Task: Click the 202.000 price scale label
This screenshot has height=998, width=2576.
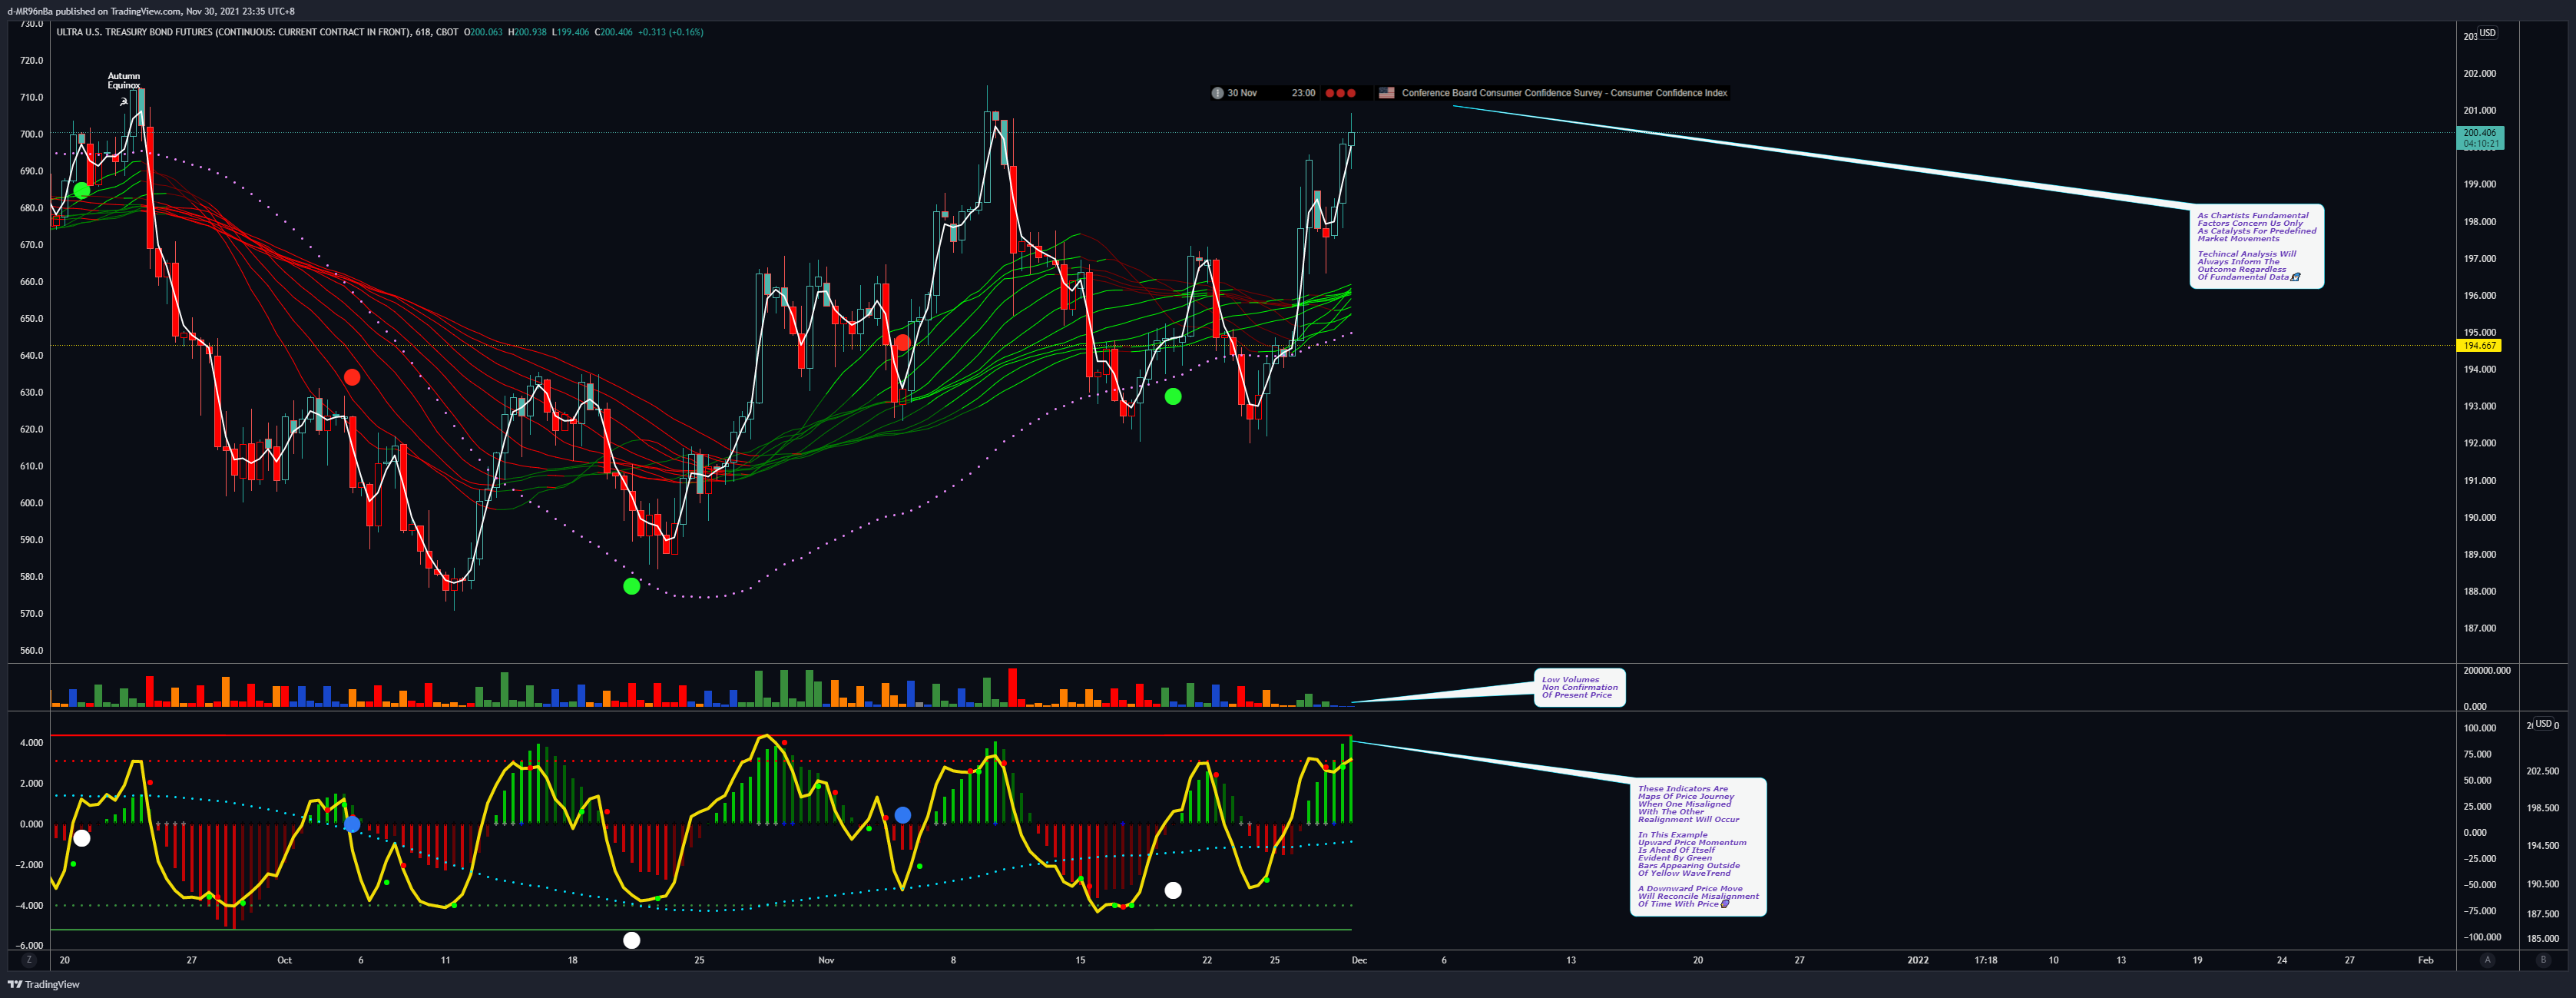Action: (2480, 74)
